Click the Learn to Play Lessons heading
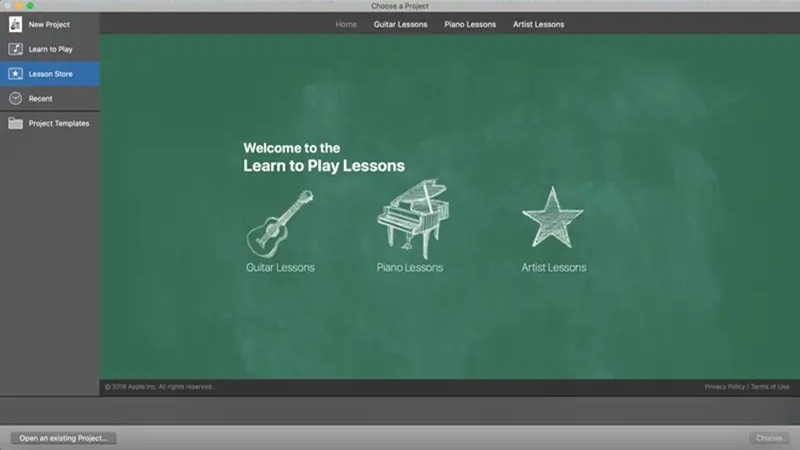Screen dimensions: 800x450 324,166
